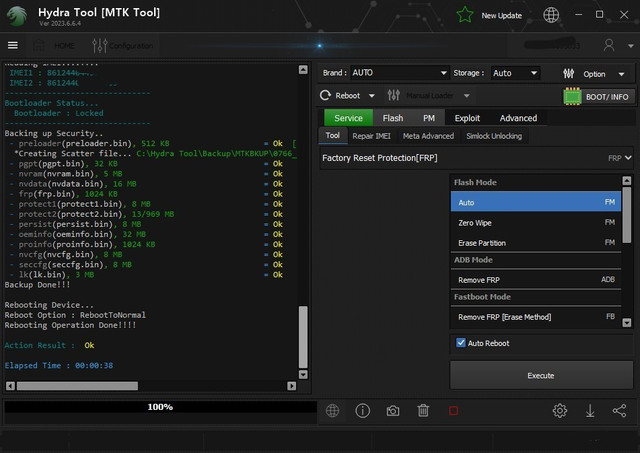Viewport: 640px width, 453px height.
Task: Click the method list scroll down arrow
Action: click(627, 322)
